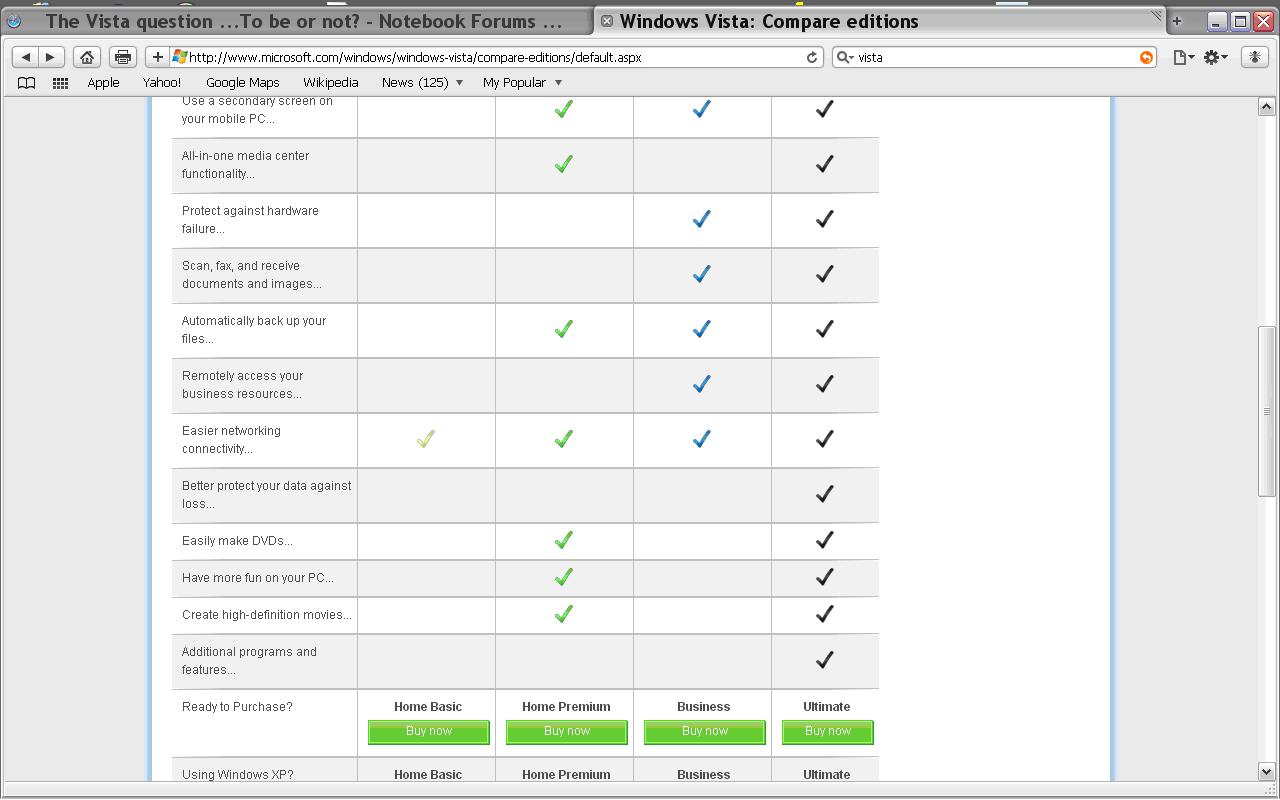Open the Wikipedia bookmark
The image size is (1280, 800).
point(330,83)
